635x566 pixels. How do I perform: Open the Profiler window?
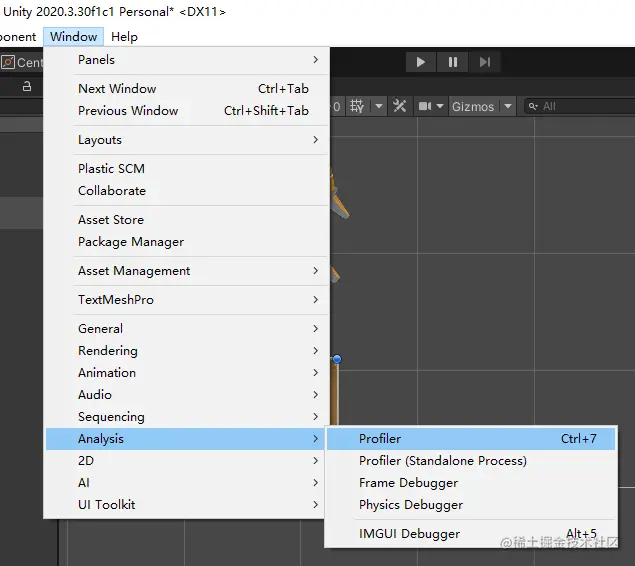coord(471,439)
